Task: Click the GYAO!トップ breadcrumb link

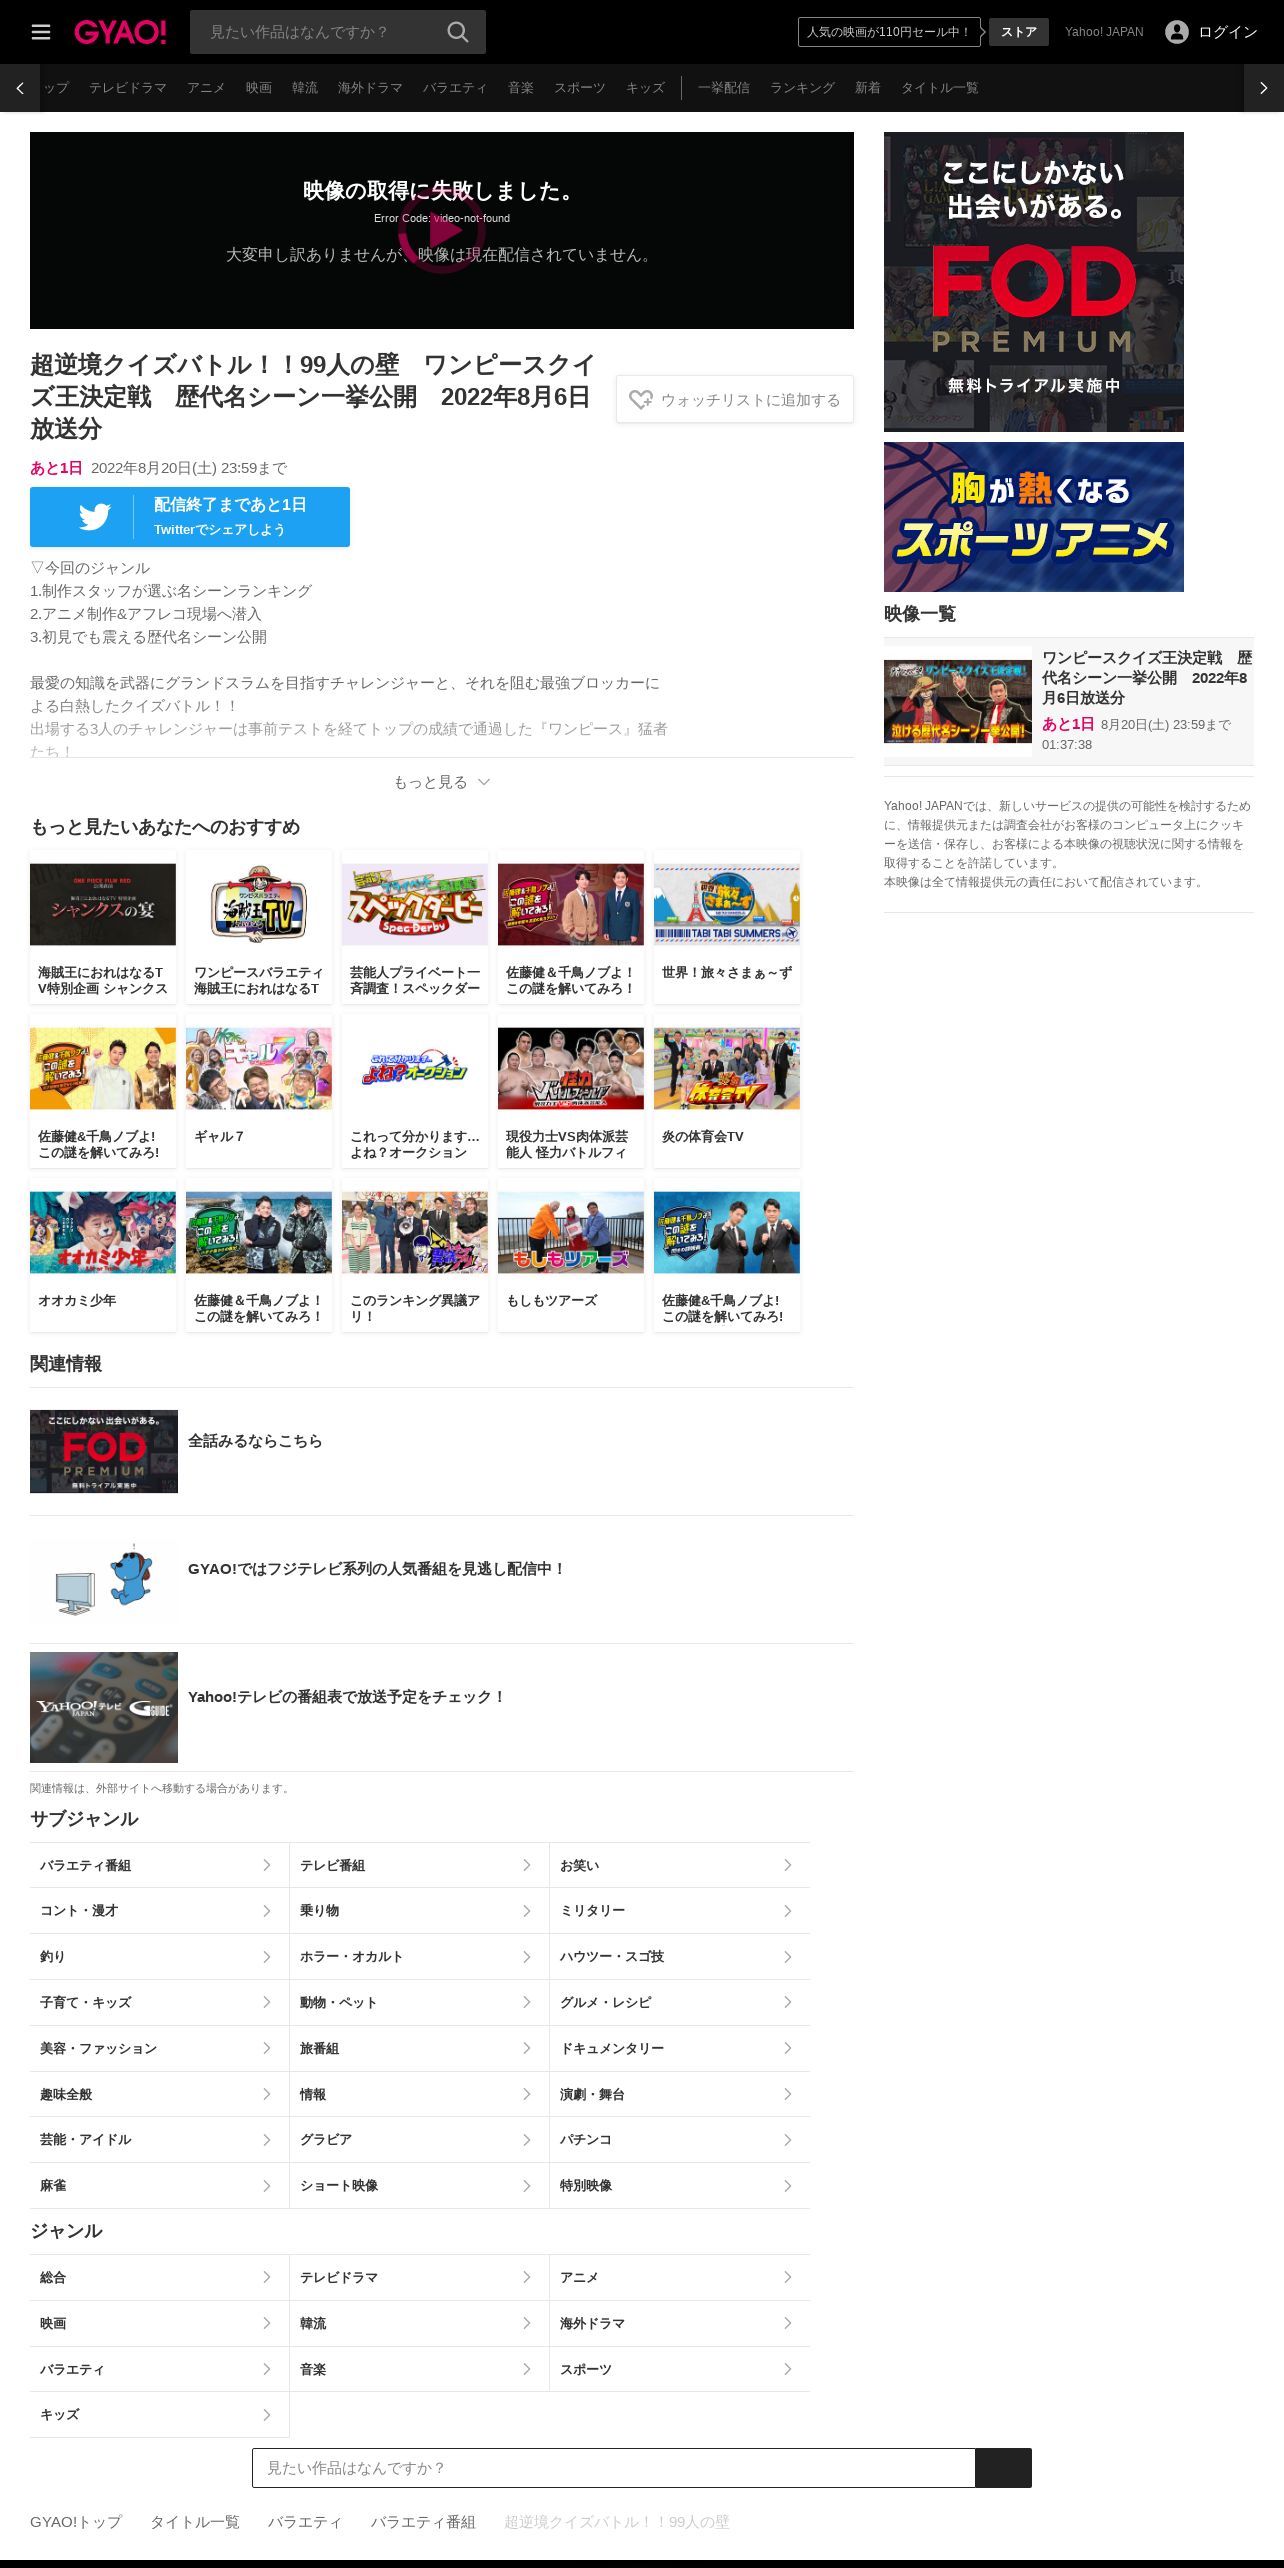Action: [76, 2522]
